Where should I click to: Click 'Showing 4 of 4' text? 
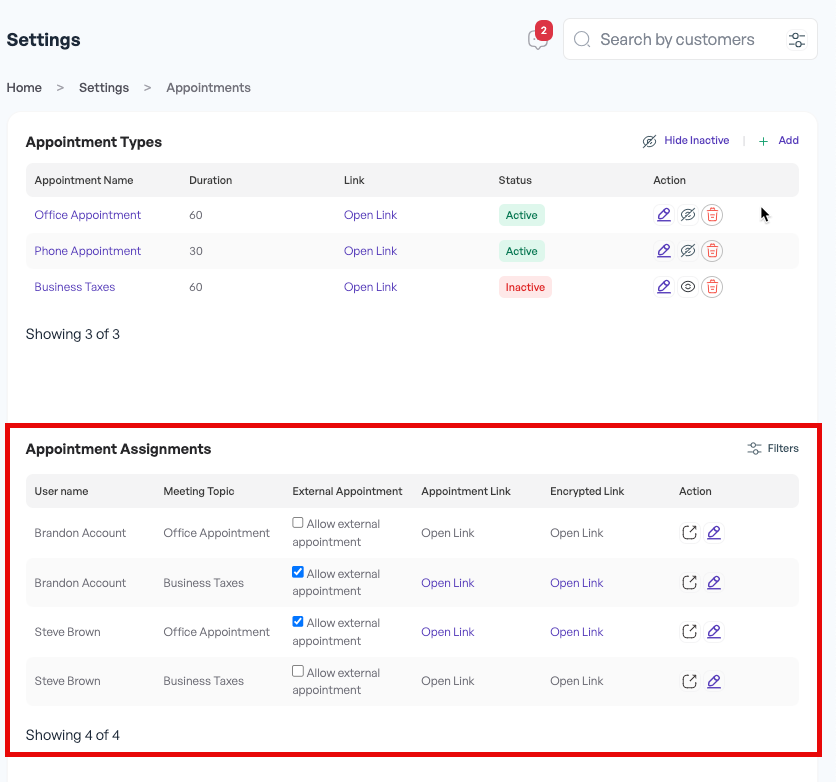pos(73,735)
